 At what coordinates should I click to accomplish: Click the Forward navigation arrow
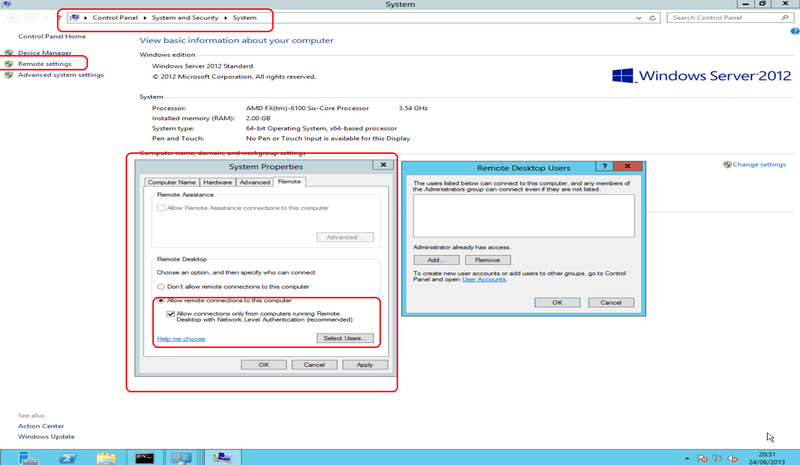tap(31, 18)
